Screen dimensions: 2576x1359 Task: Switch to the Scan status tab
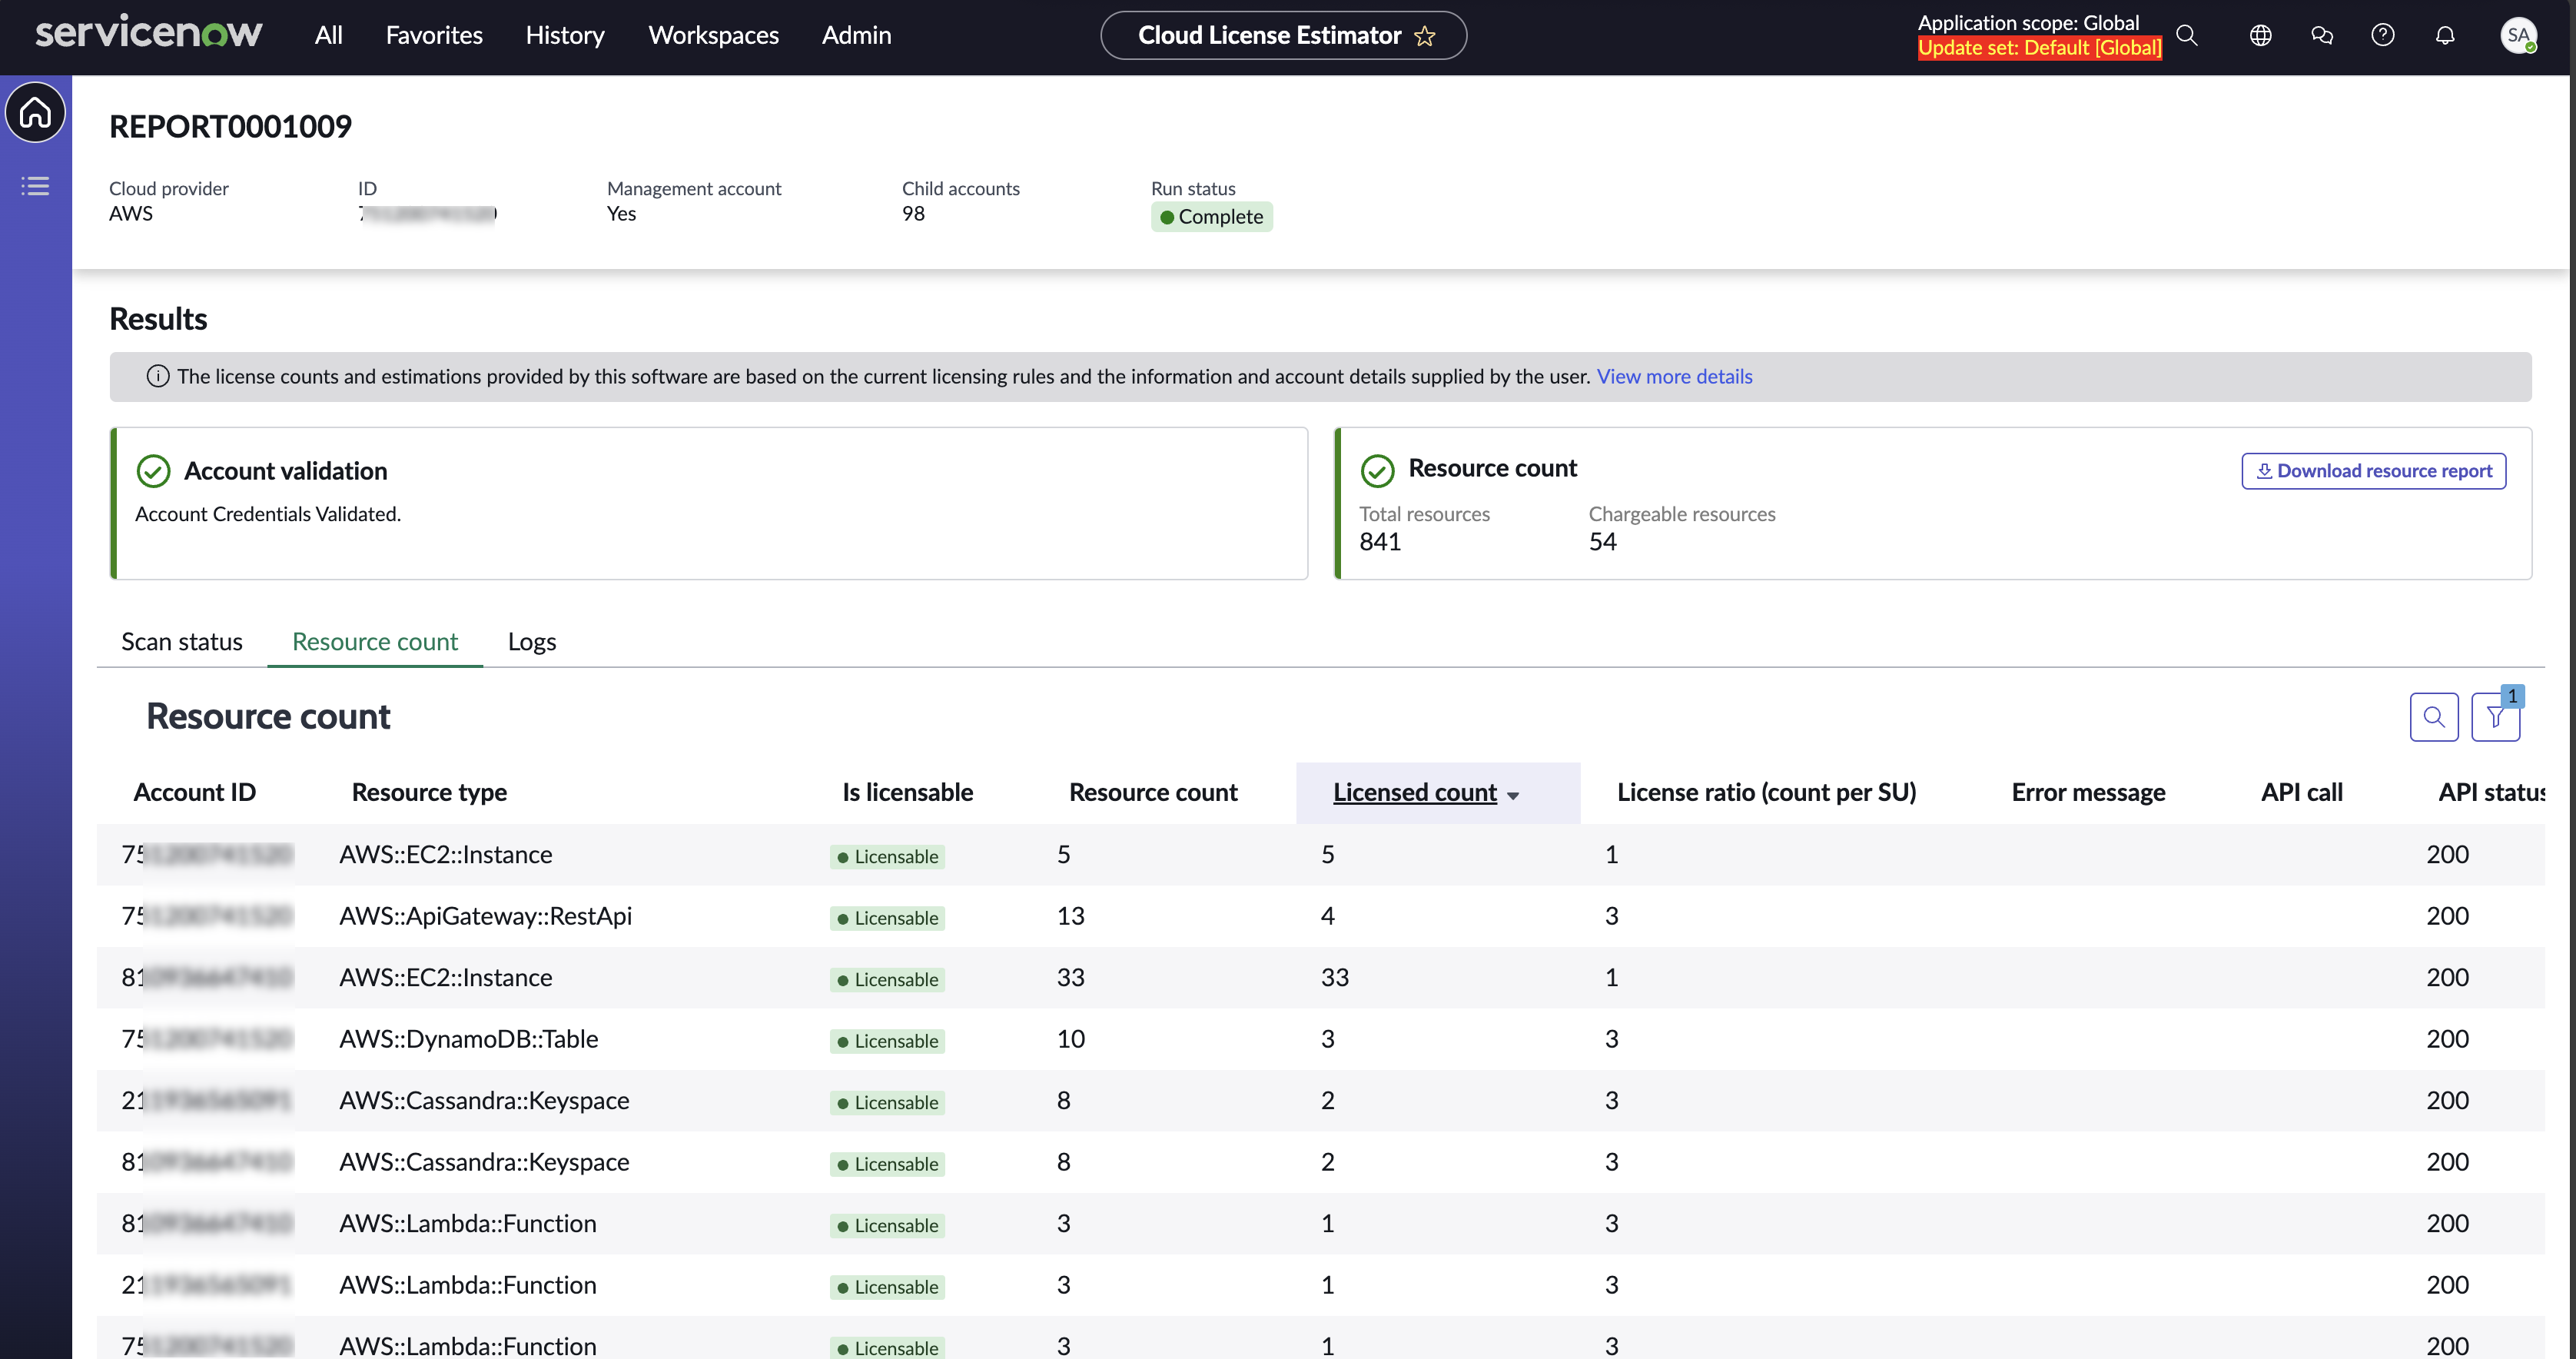[x=182, y=641]
